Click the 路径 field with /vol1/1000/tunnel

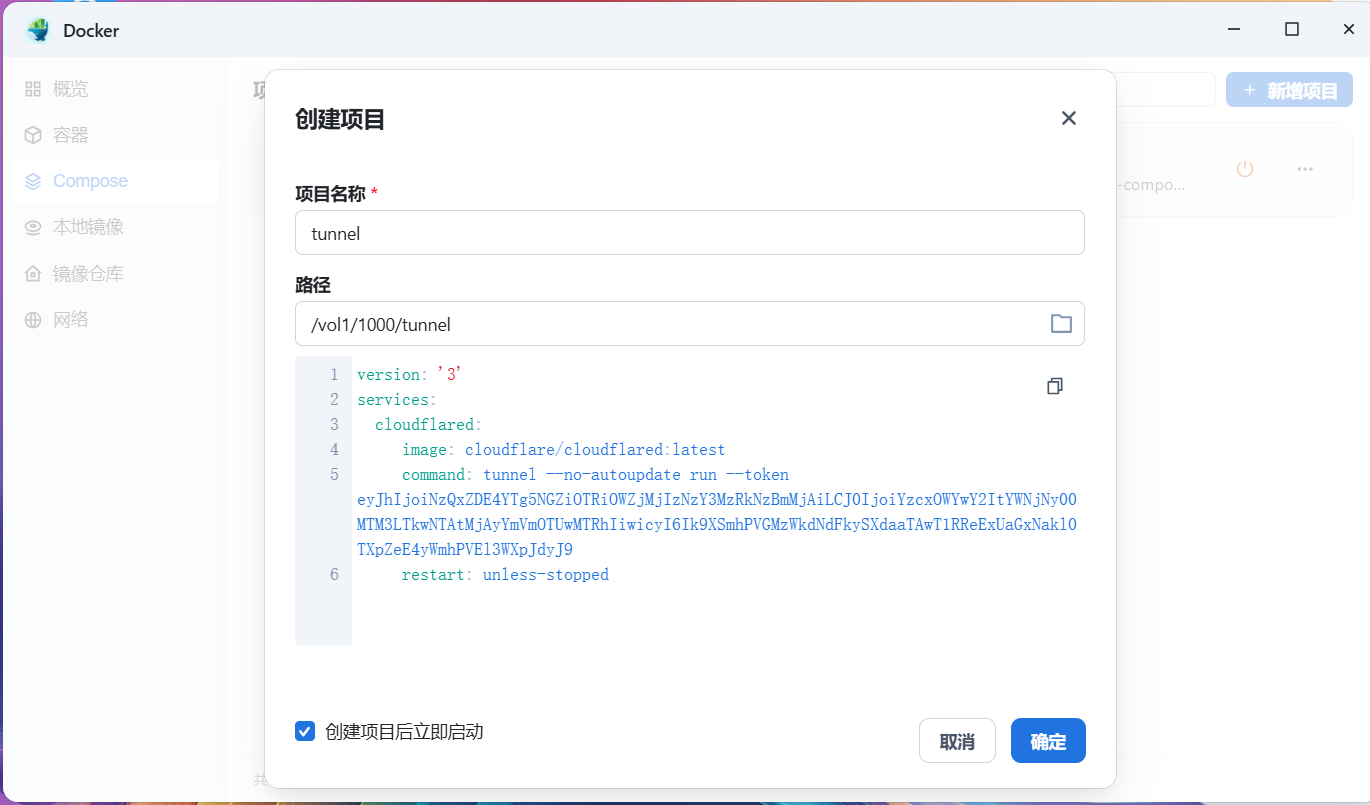click(x=690, y=324)
